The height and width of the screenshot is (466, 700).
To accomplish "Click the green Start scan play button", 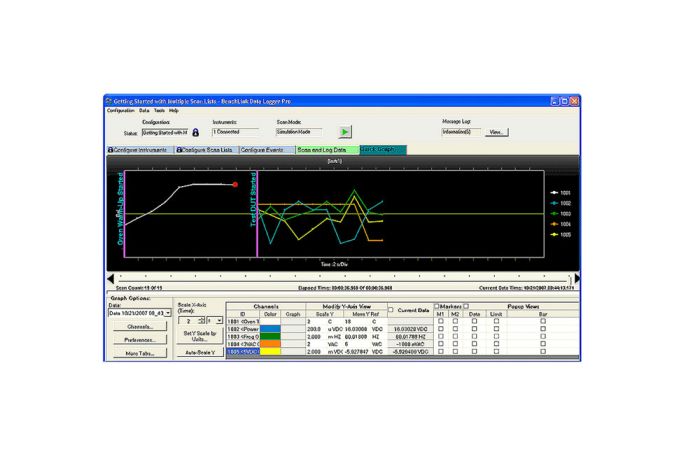I will 345,132.
